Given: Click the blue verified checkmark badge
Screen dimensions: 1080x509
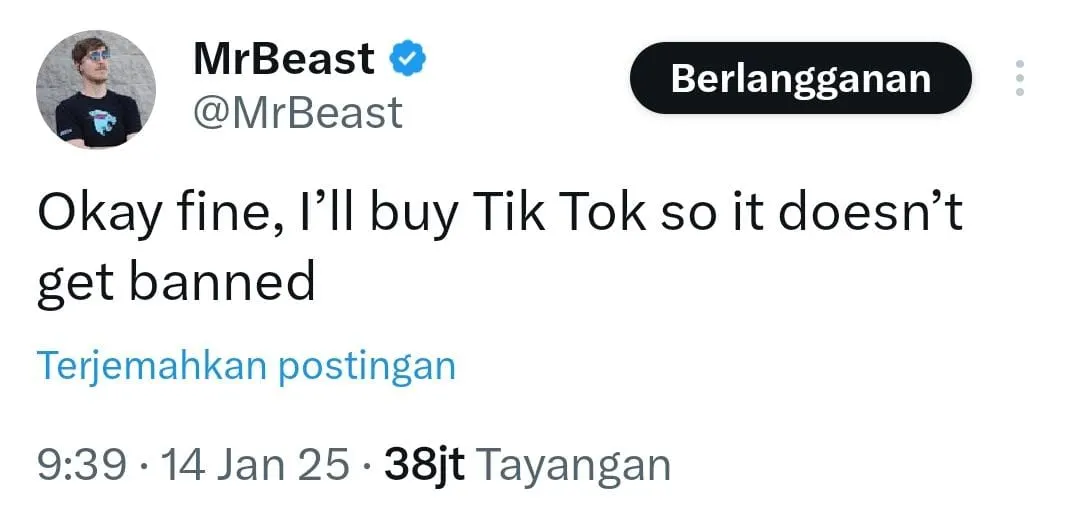Looking at the screenshot, I should click(408, 61).
